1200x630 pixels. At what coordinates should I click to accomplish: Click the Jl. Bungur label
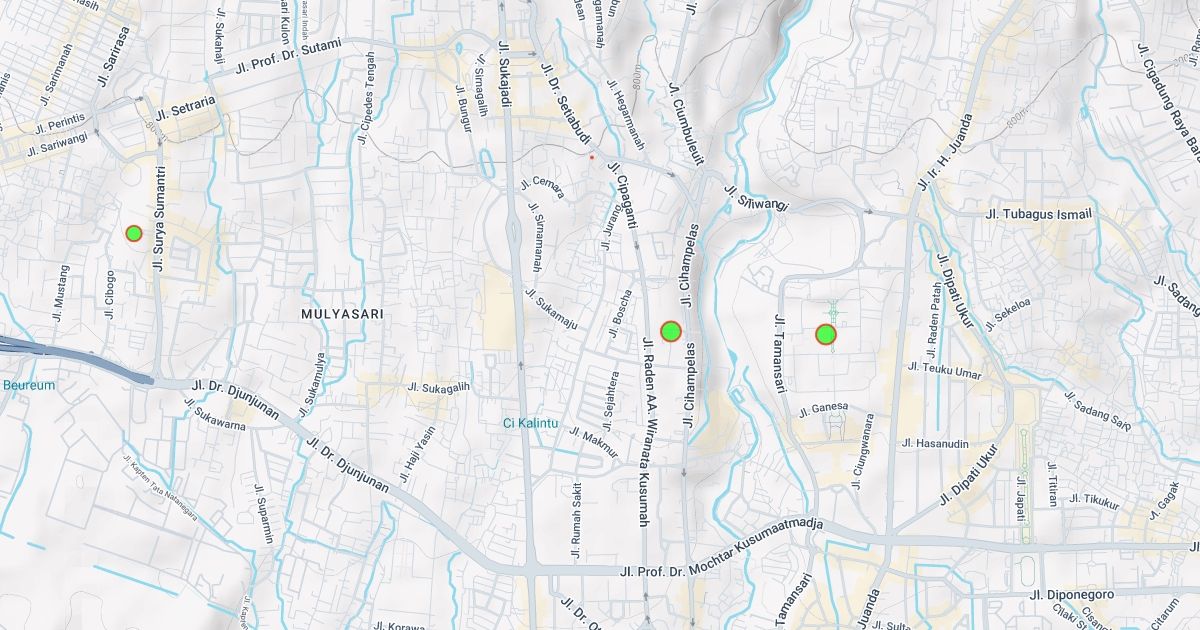[x=464, y=108]
